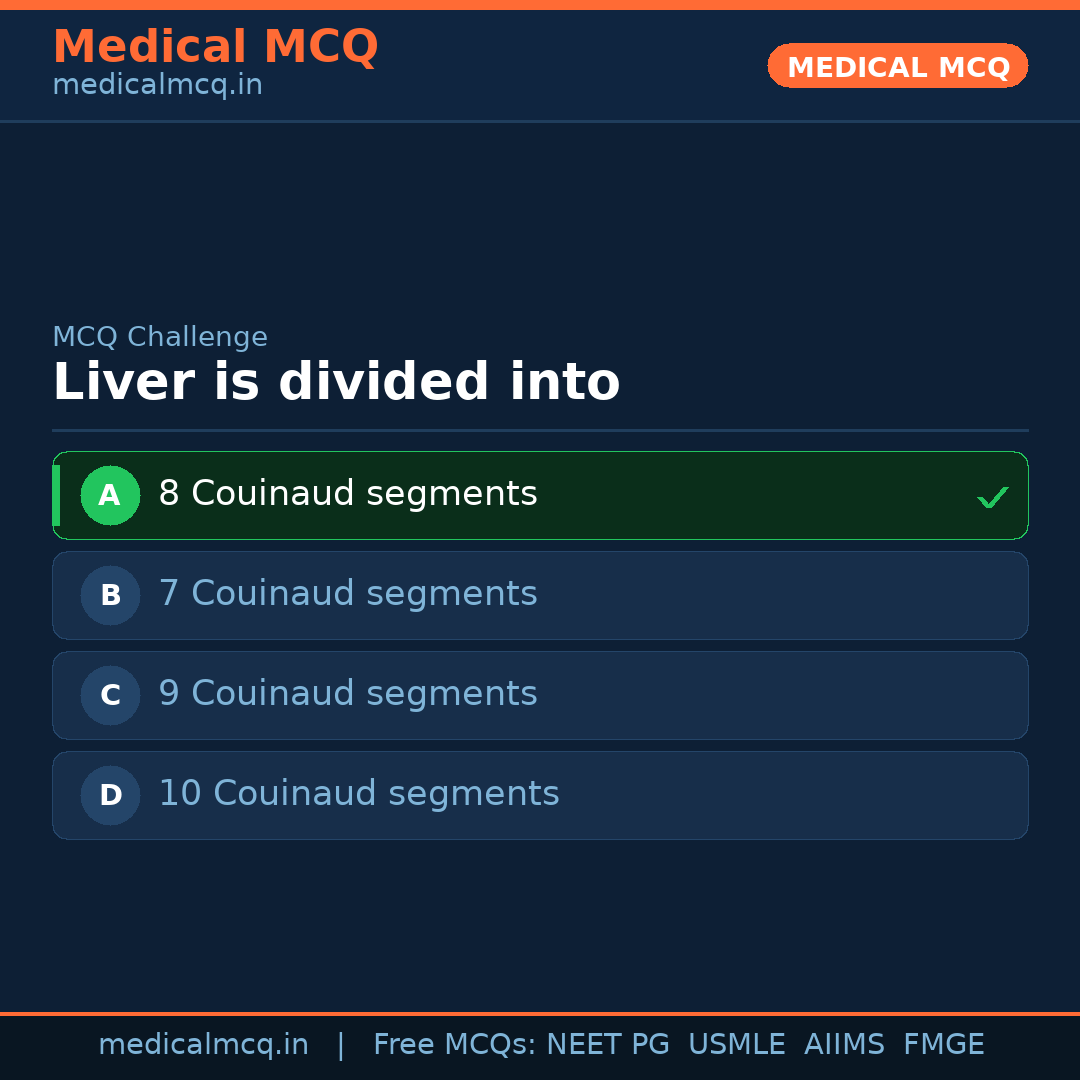Screen dimensions: 1080x1080
Task: Visit medicalmcq.in link under the header title
Action: 157,86
